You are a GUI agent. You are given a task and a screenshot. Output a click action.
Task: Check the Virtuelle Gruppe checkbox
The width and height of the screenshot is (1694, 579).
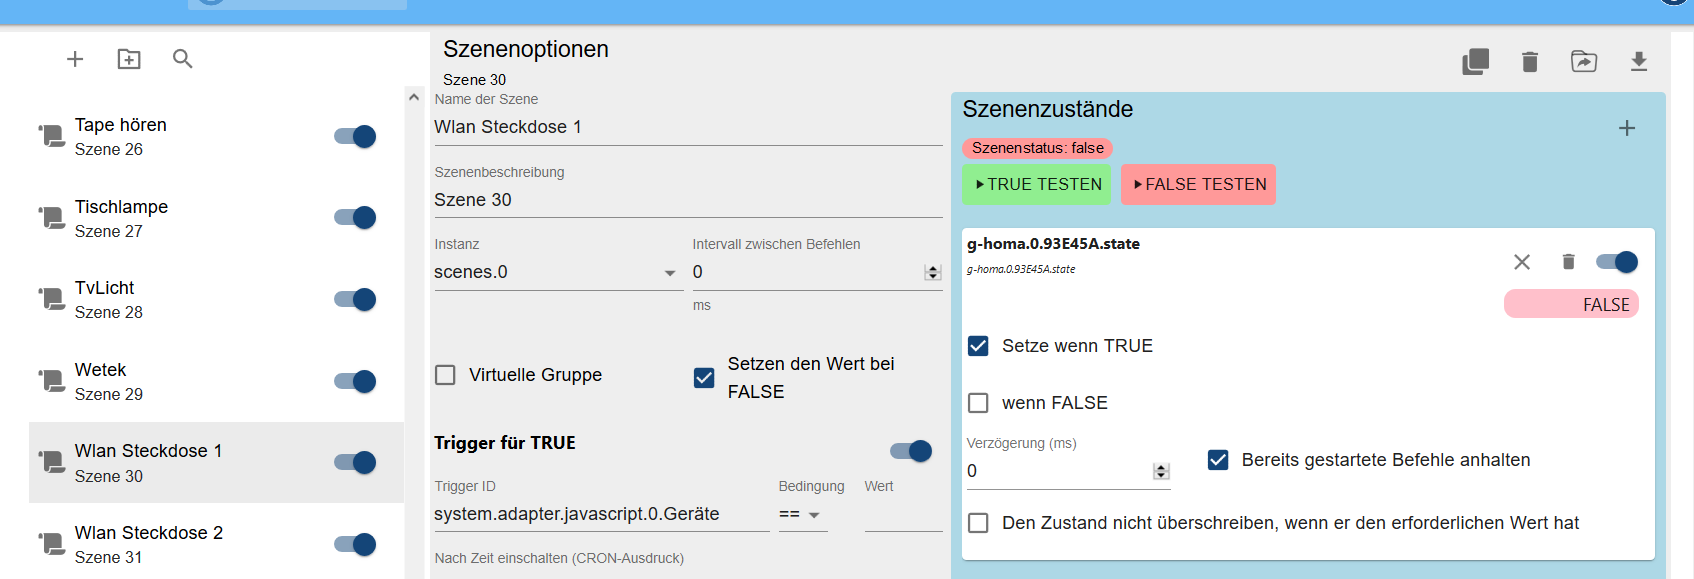(x=445, y=375)
